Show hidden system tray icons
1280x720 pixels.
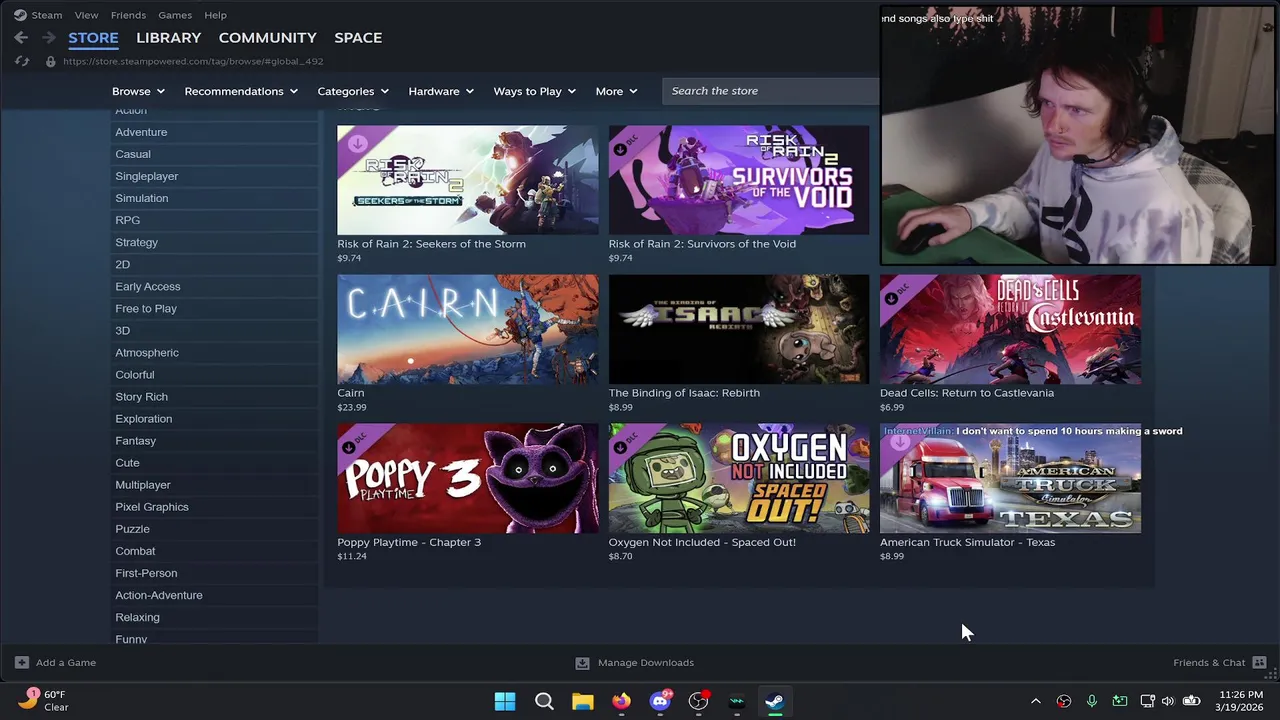pyautogui.click(x=1036, y=701)
